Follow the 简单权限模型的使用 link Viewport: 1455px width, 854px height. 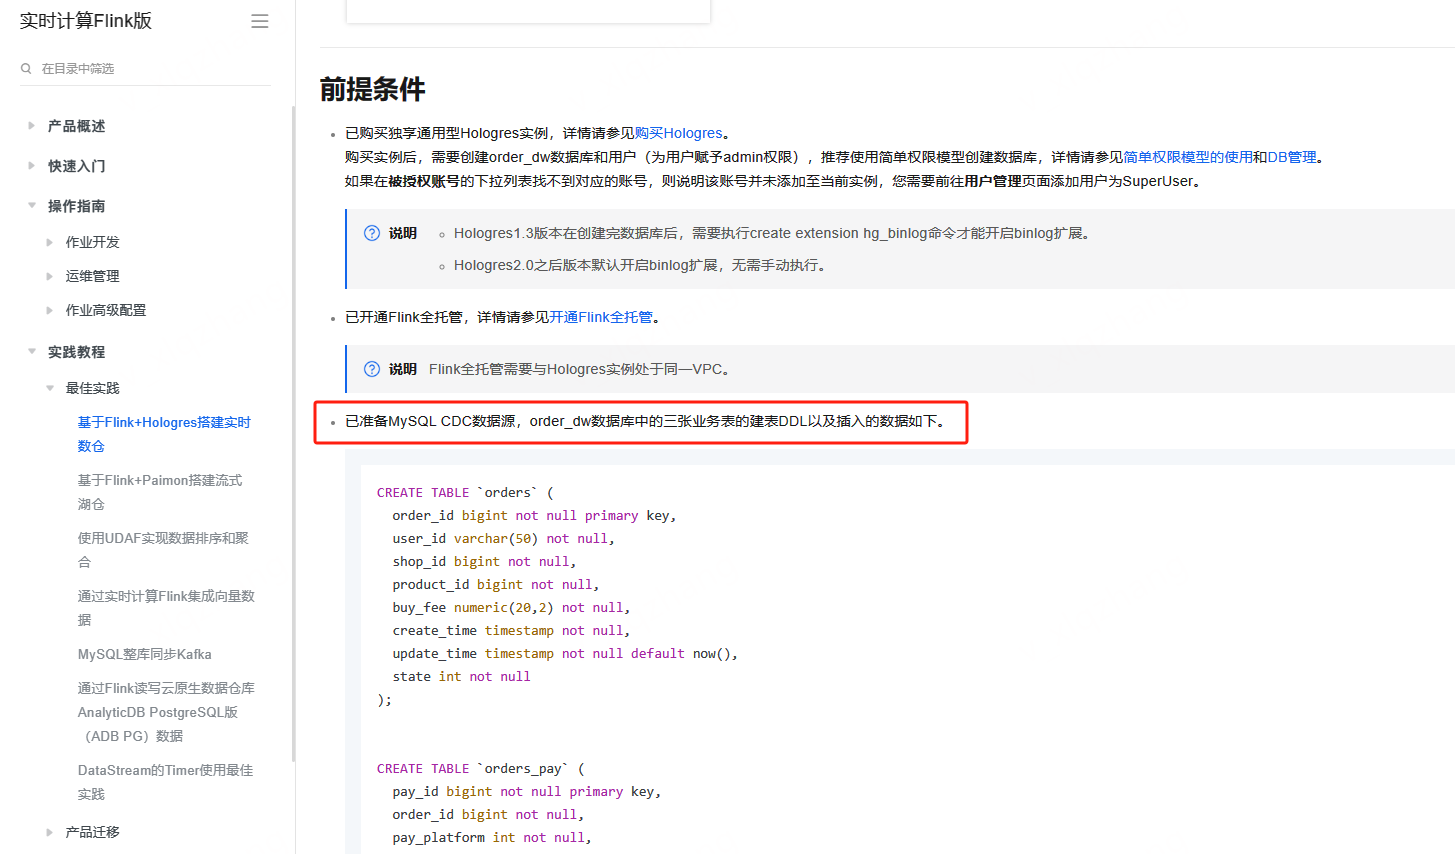coord(1188,157)
